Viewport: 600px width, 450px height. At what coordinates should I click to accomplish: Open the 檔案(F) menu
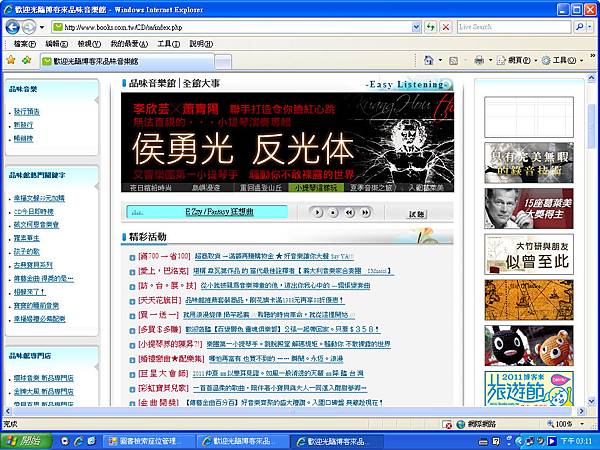24,44
